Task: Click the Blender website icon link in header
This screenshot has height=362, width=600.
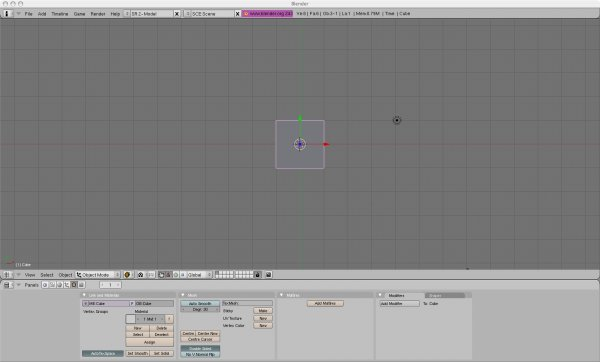Action: (246, 13)
